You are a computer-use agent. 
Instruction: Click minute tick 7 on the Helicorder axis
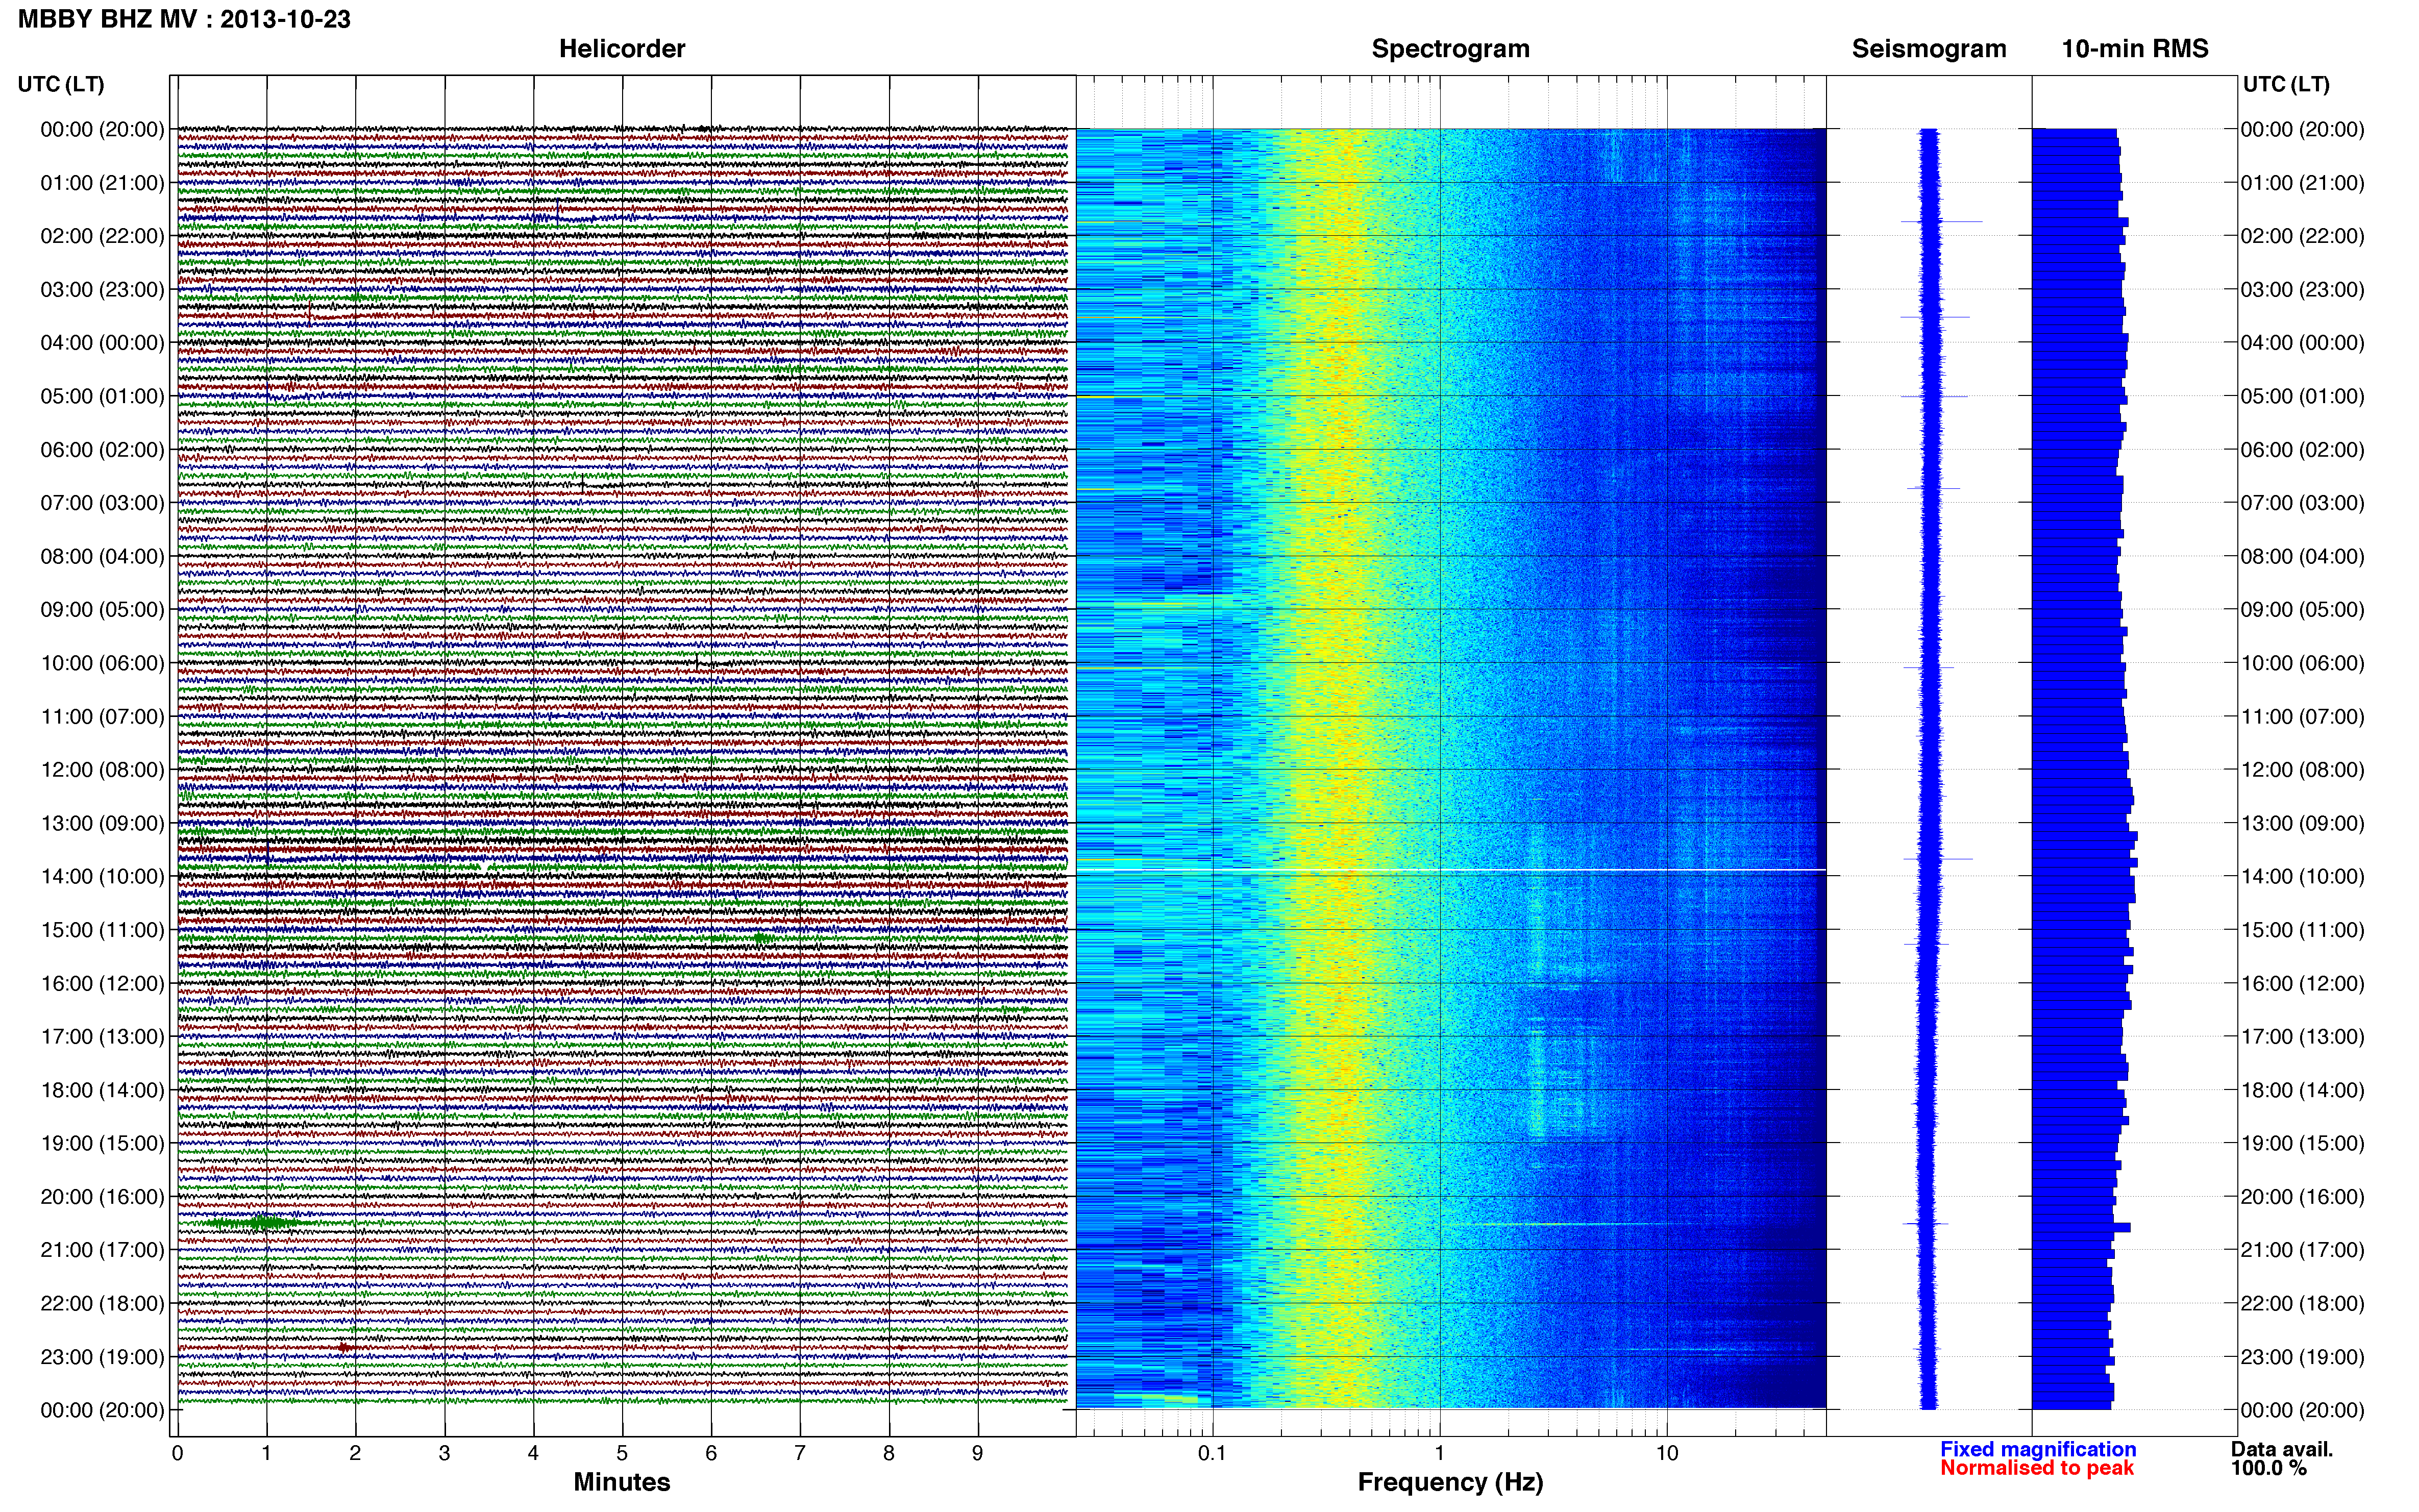pos(800,1453)
